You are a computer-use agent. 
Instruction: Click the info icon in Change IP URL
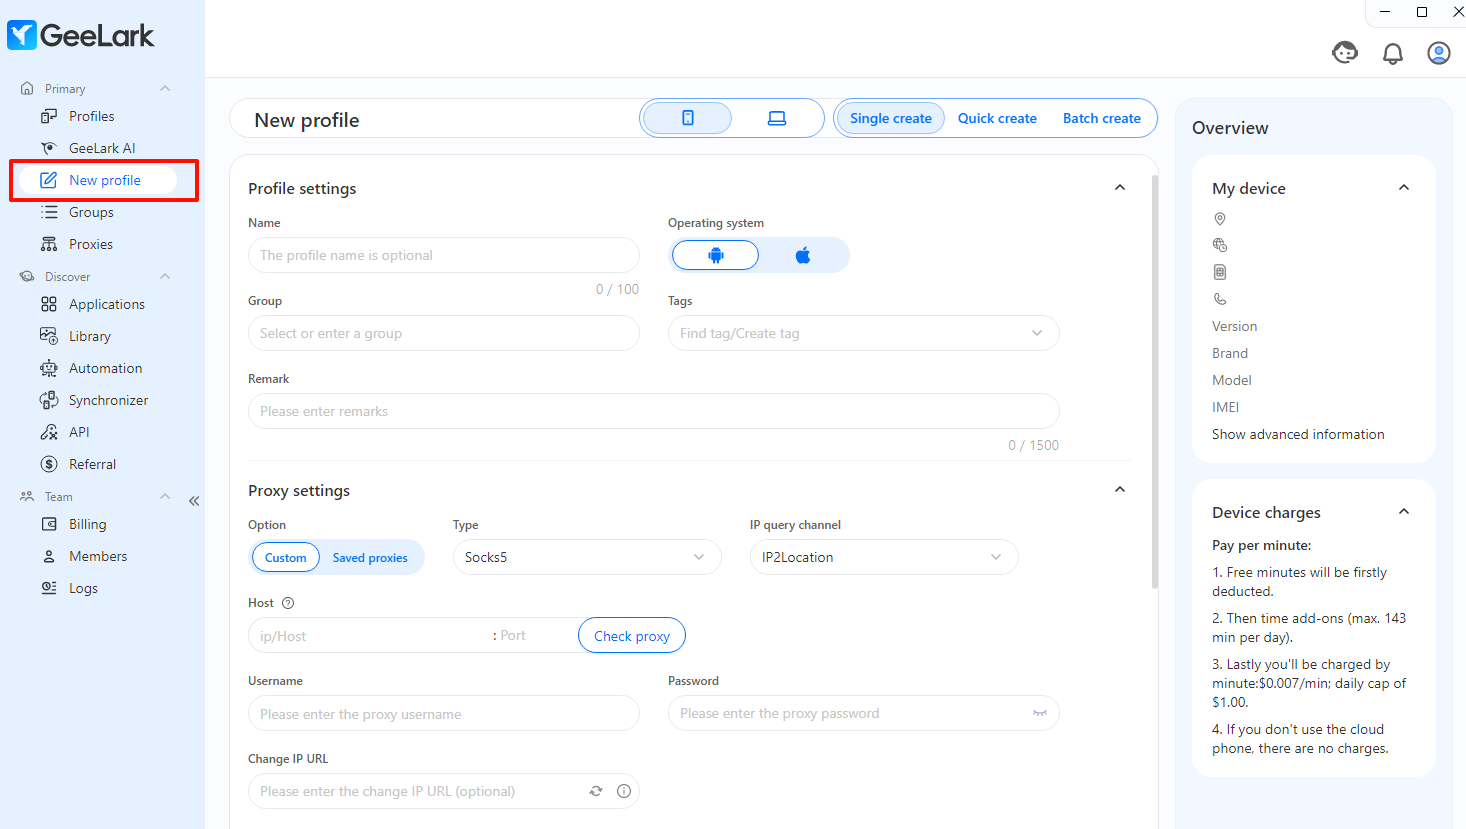[x=624, y=791]
